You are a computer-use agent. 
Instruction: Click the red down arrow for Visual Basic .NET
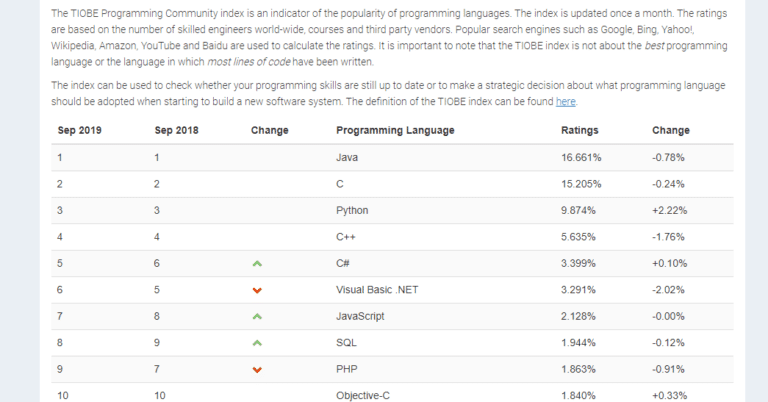coord(257,290)
